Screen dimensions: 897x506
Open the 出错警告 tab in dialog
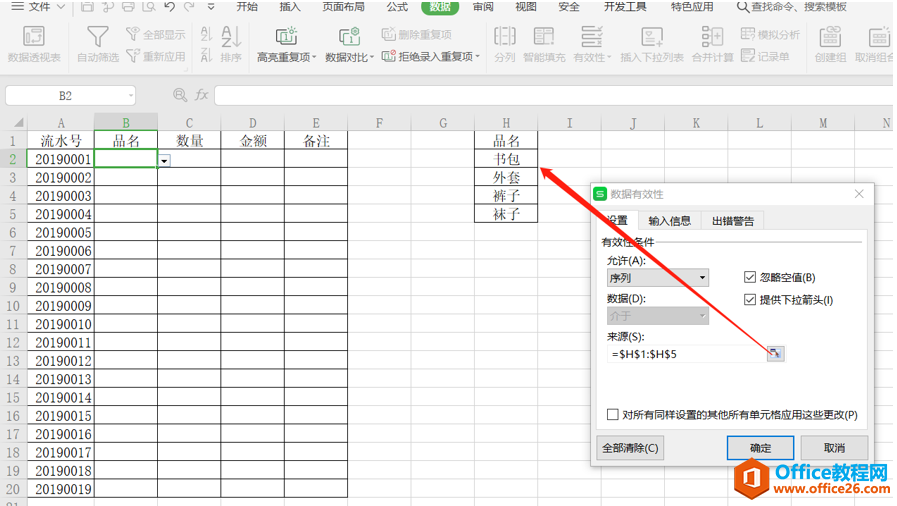pyautogui.click(x=733, y=221)
